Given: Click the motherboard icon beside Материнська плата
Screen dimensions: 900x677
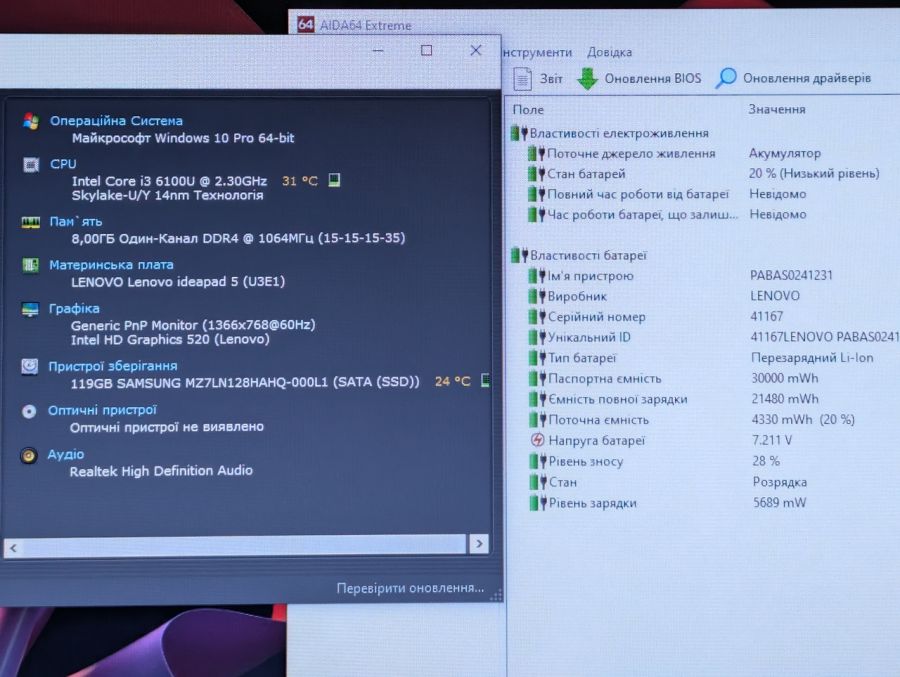Looking at the screenshot, I should pyautogui.click(x=30, y=265).
